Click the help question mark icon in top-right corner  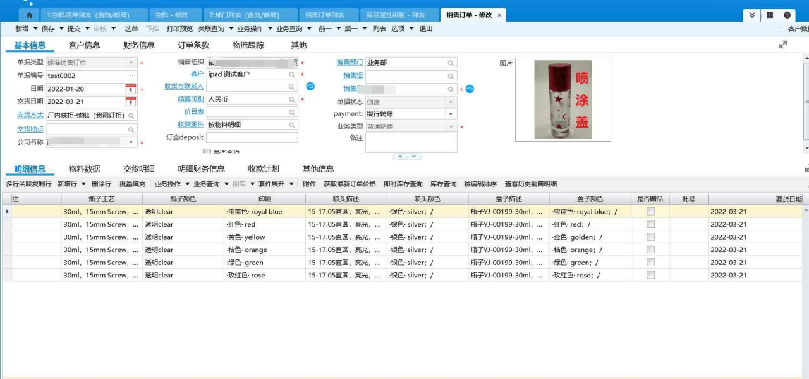pyautogui.click(x=787, y=15)
